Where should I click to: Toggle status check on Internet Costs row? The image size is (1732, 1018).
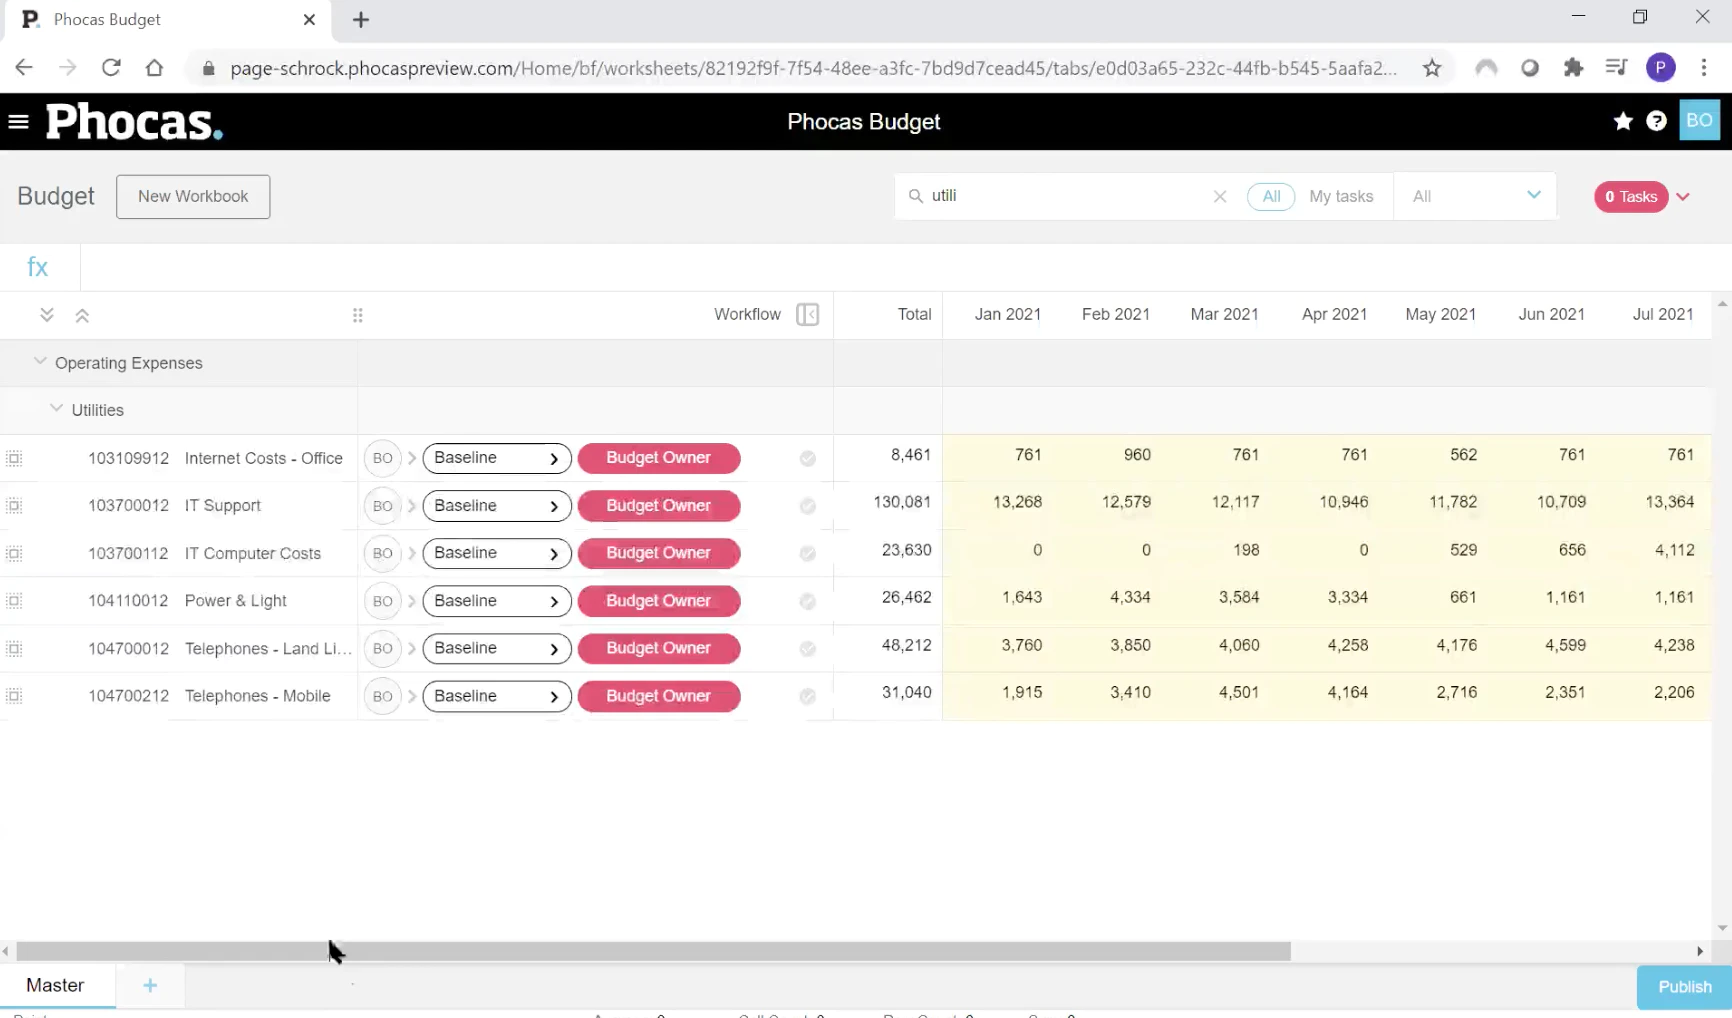pyautogui.click(x=808, y=459)
